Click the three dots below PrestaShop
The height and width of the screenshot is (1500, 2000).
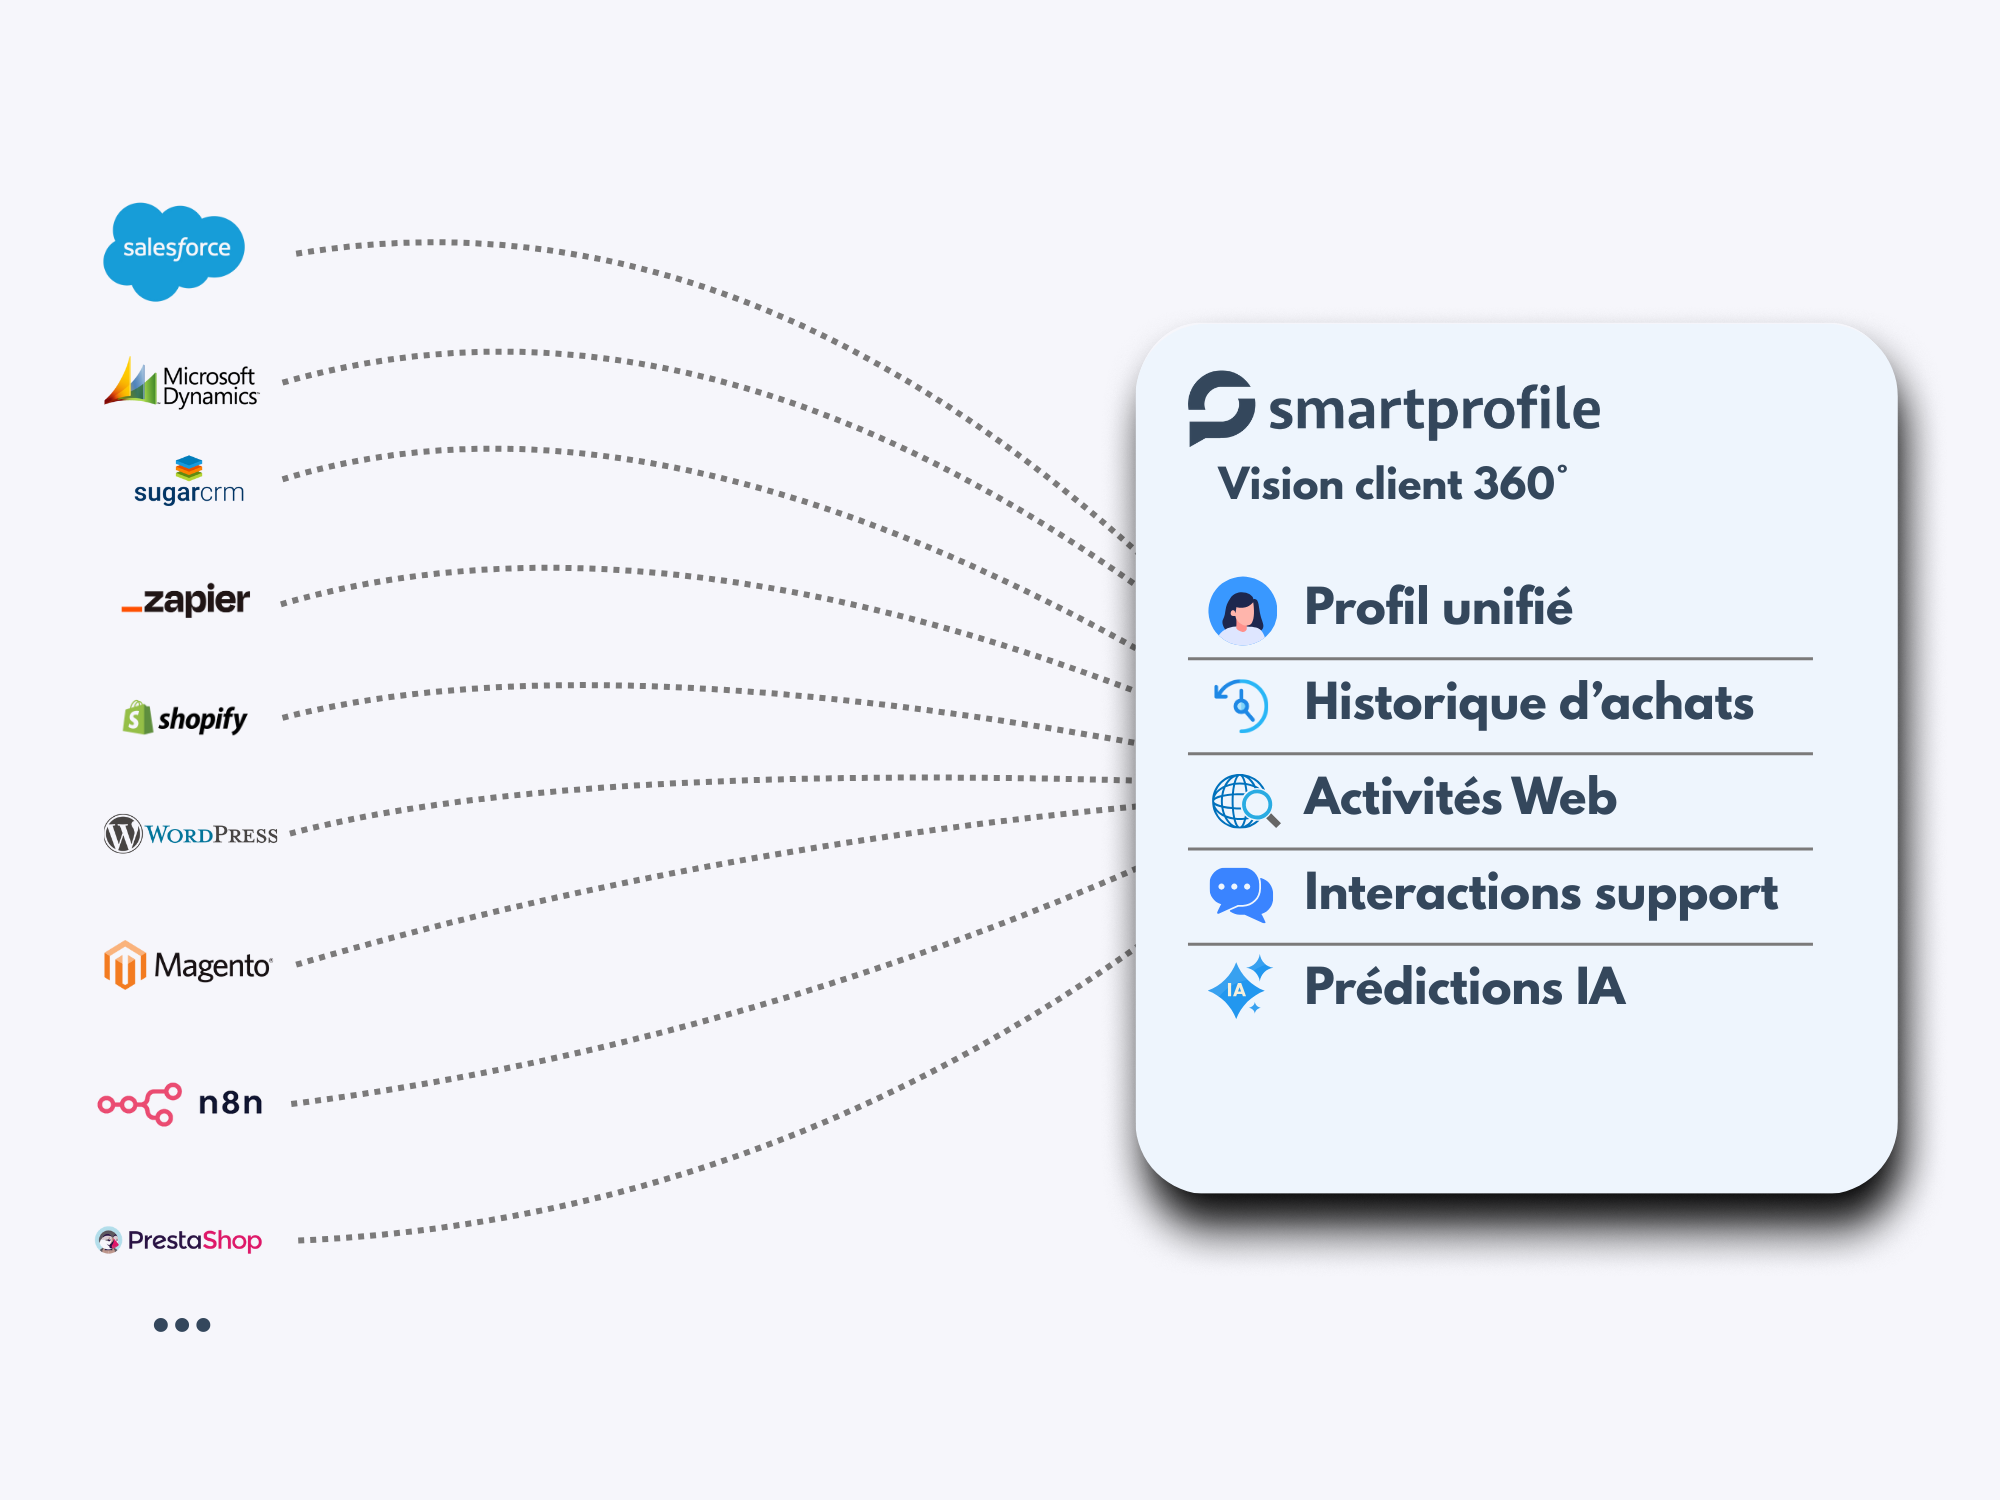coord(182,1325)
